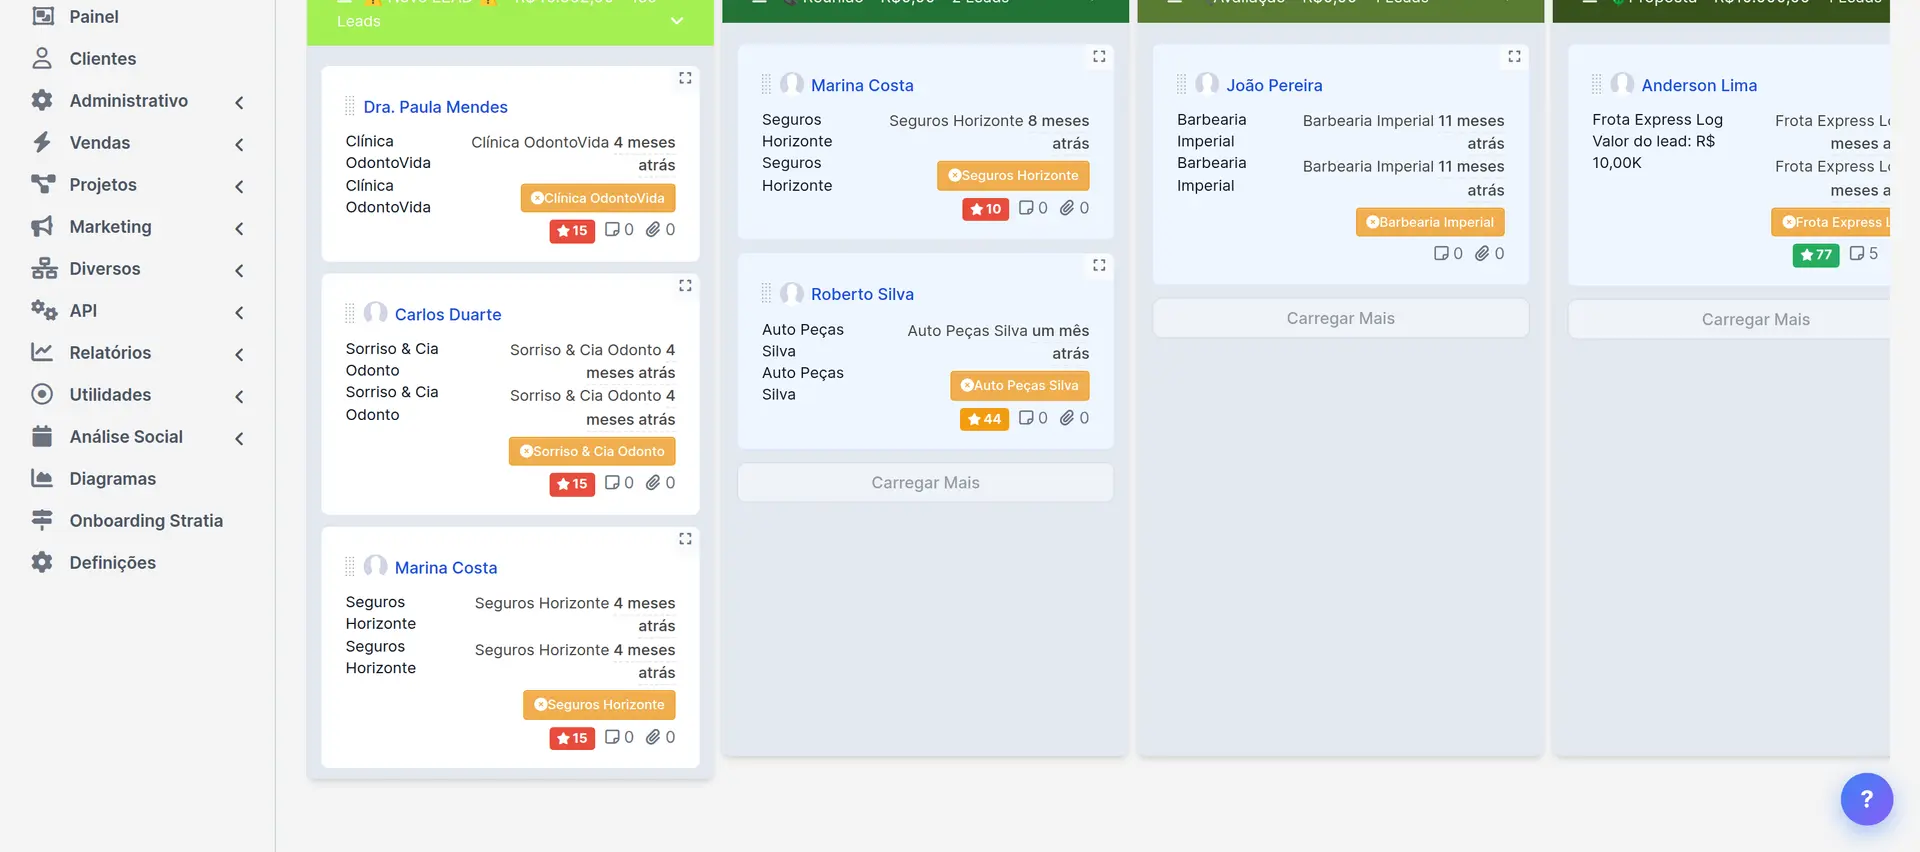Click Carlos Duarte avatar image
Viewport: 1920px width, 852px height.
(x=376, y=312)
